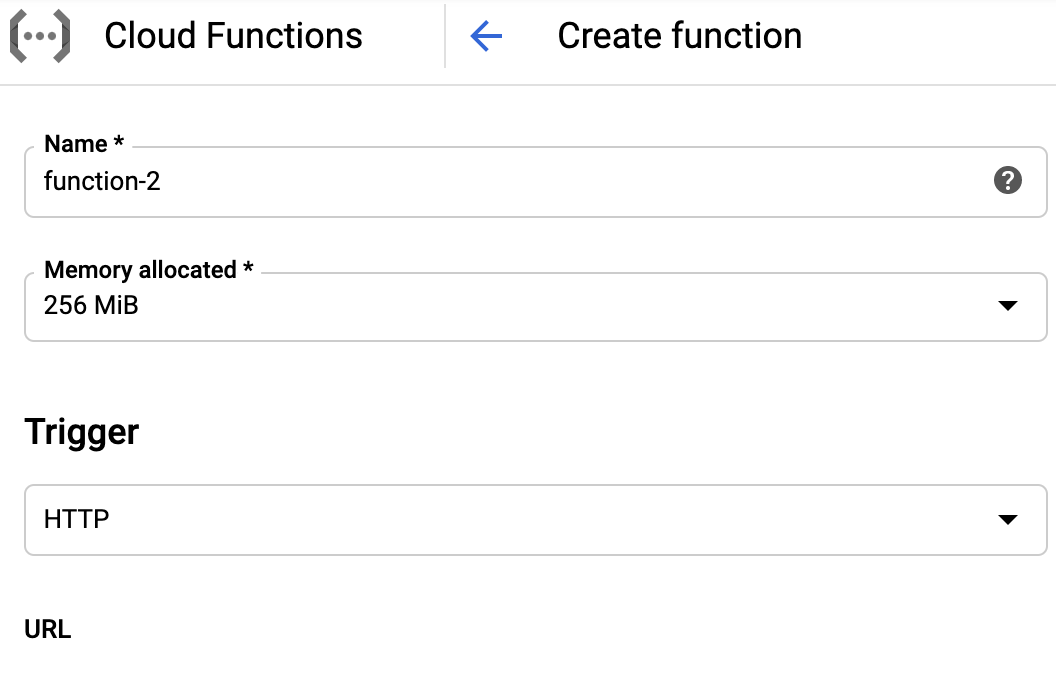Viewport: 1056px width, 674px height.
Task: Open help tooltip in Name field
Action: coord(1008,180)
